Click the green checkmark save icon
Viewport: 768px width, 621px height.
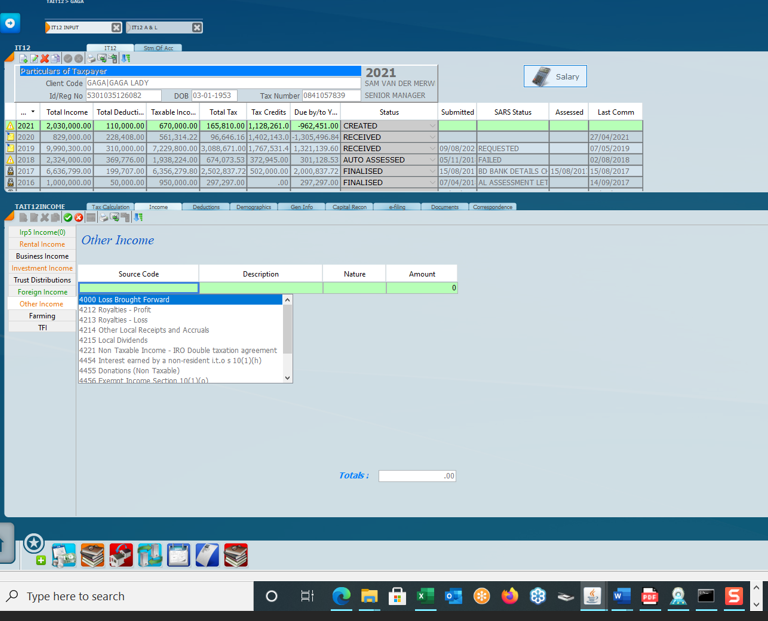point(68,218)
